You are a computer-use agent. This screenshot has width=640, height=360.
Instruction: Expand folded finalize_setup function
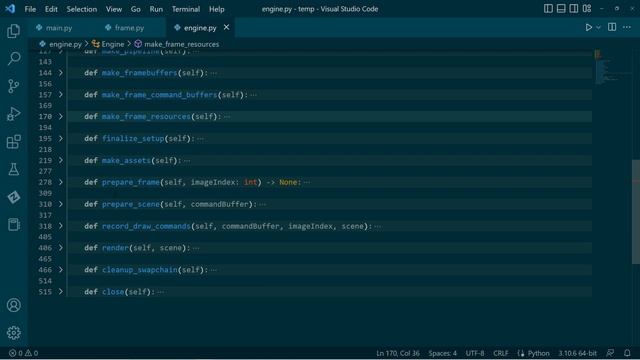click(61, 138)
